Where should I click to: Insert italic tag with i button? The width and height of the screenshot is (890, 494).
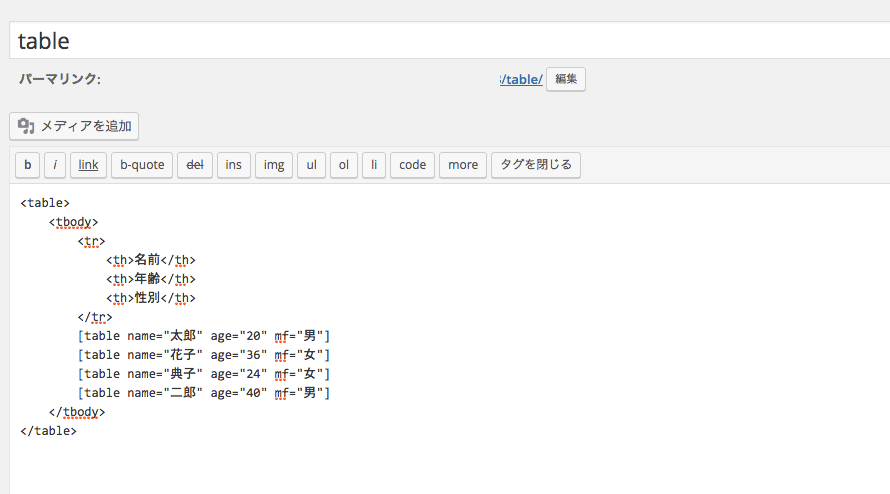click(x=55, y=165)
